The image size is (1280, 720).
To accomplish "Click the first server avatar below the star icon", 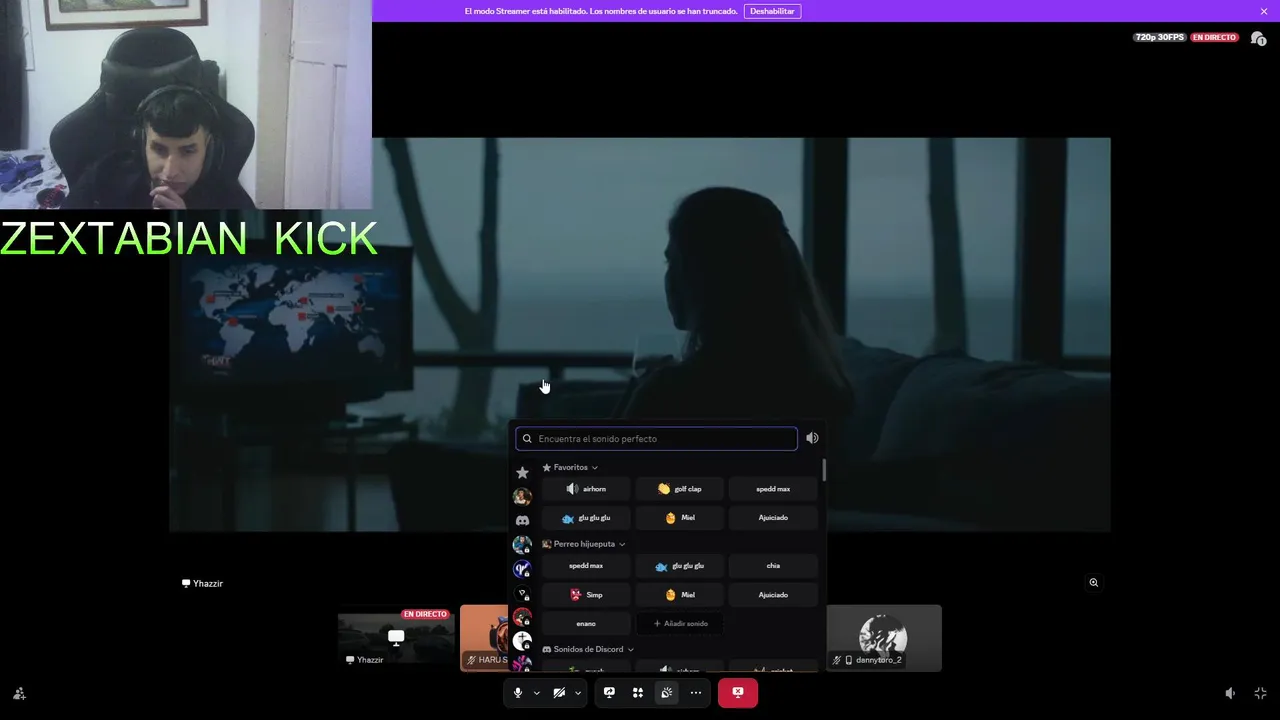I will tap(522, 496).
